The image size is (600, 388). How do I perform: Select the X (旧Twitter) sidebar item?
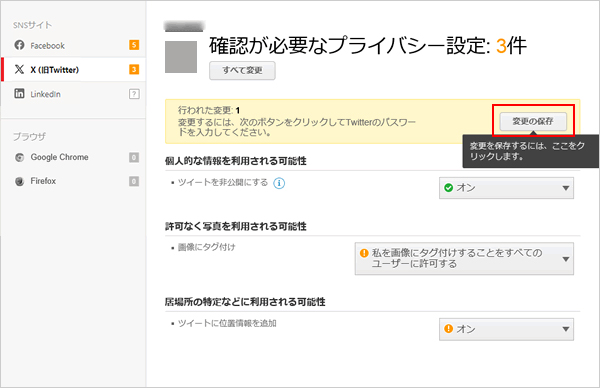[x=73, y=70]
